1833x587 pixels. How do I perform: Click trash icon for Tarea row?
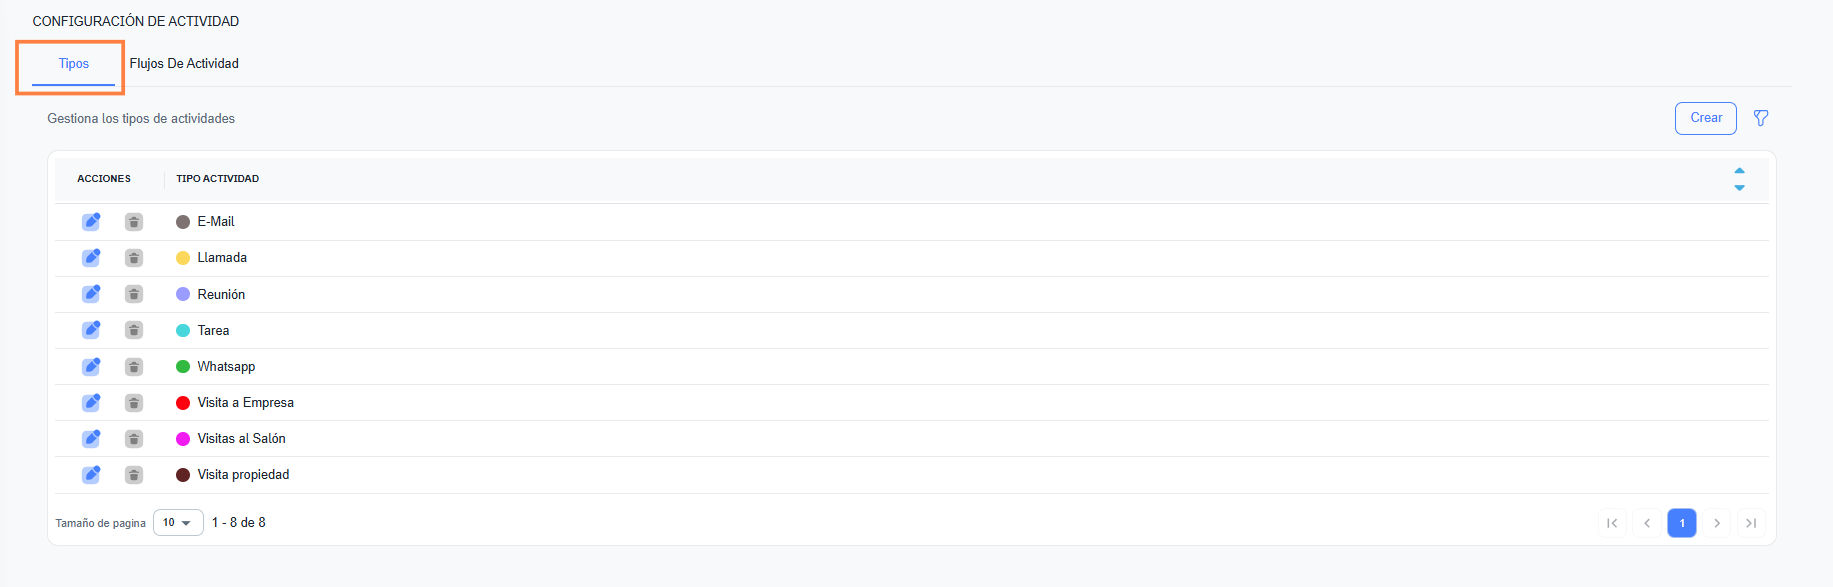click(x=134, y=330)
